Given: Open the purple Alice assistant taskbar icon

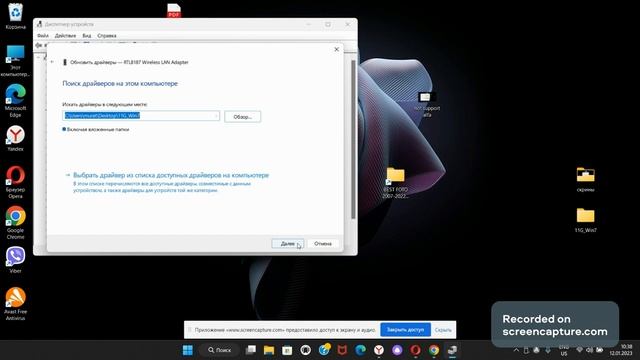Looking at the screenshot, I should coord(397,350).
